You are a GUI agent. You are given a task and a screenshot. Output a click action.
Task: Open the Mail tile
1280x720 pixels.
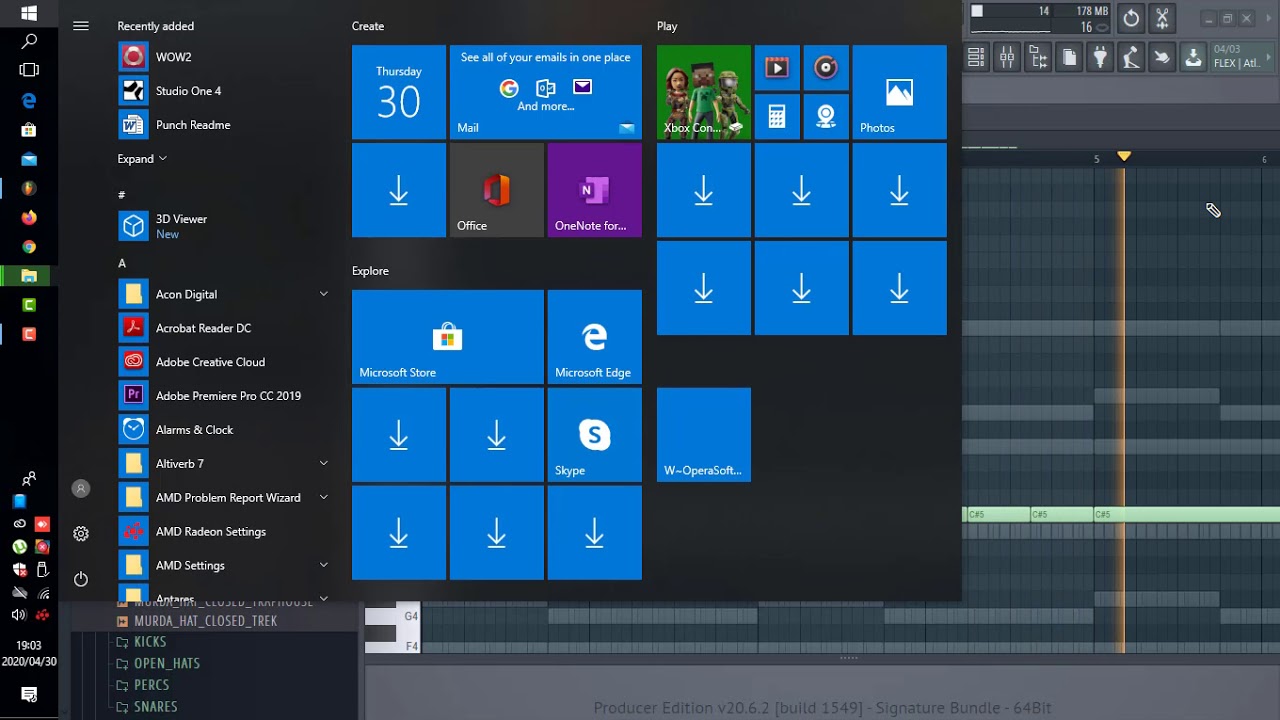546,92
